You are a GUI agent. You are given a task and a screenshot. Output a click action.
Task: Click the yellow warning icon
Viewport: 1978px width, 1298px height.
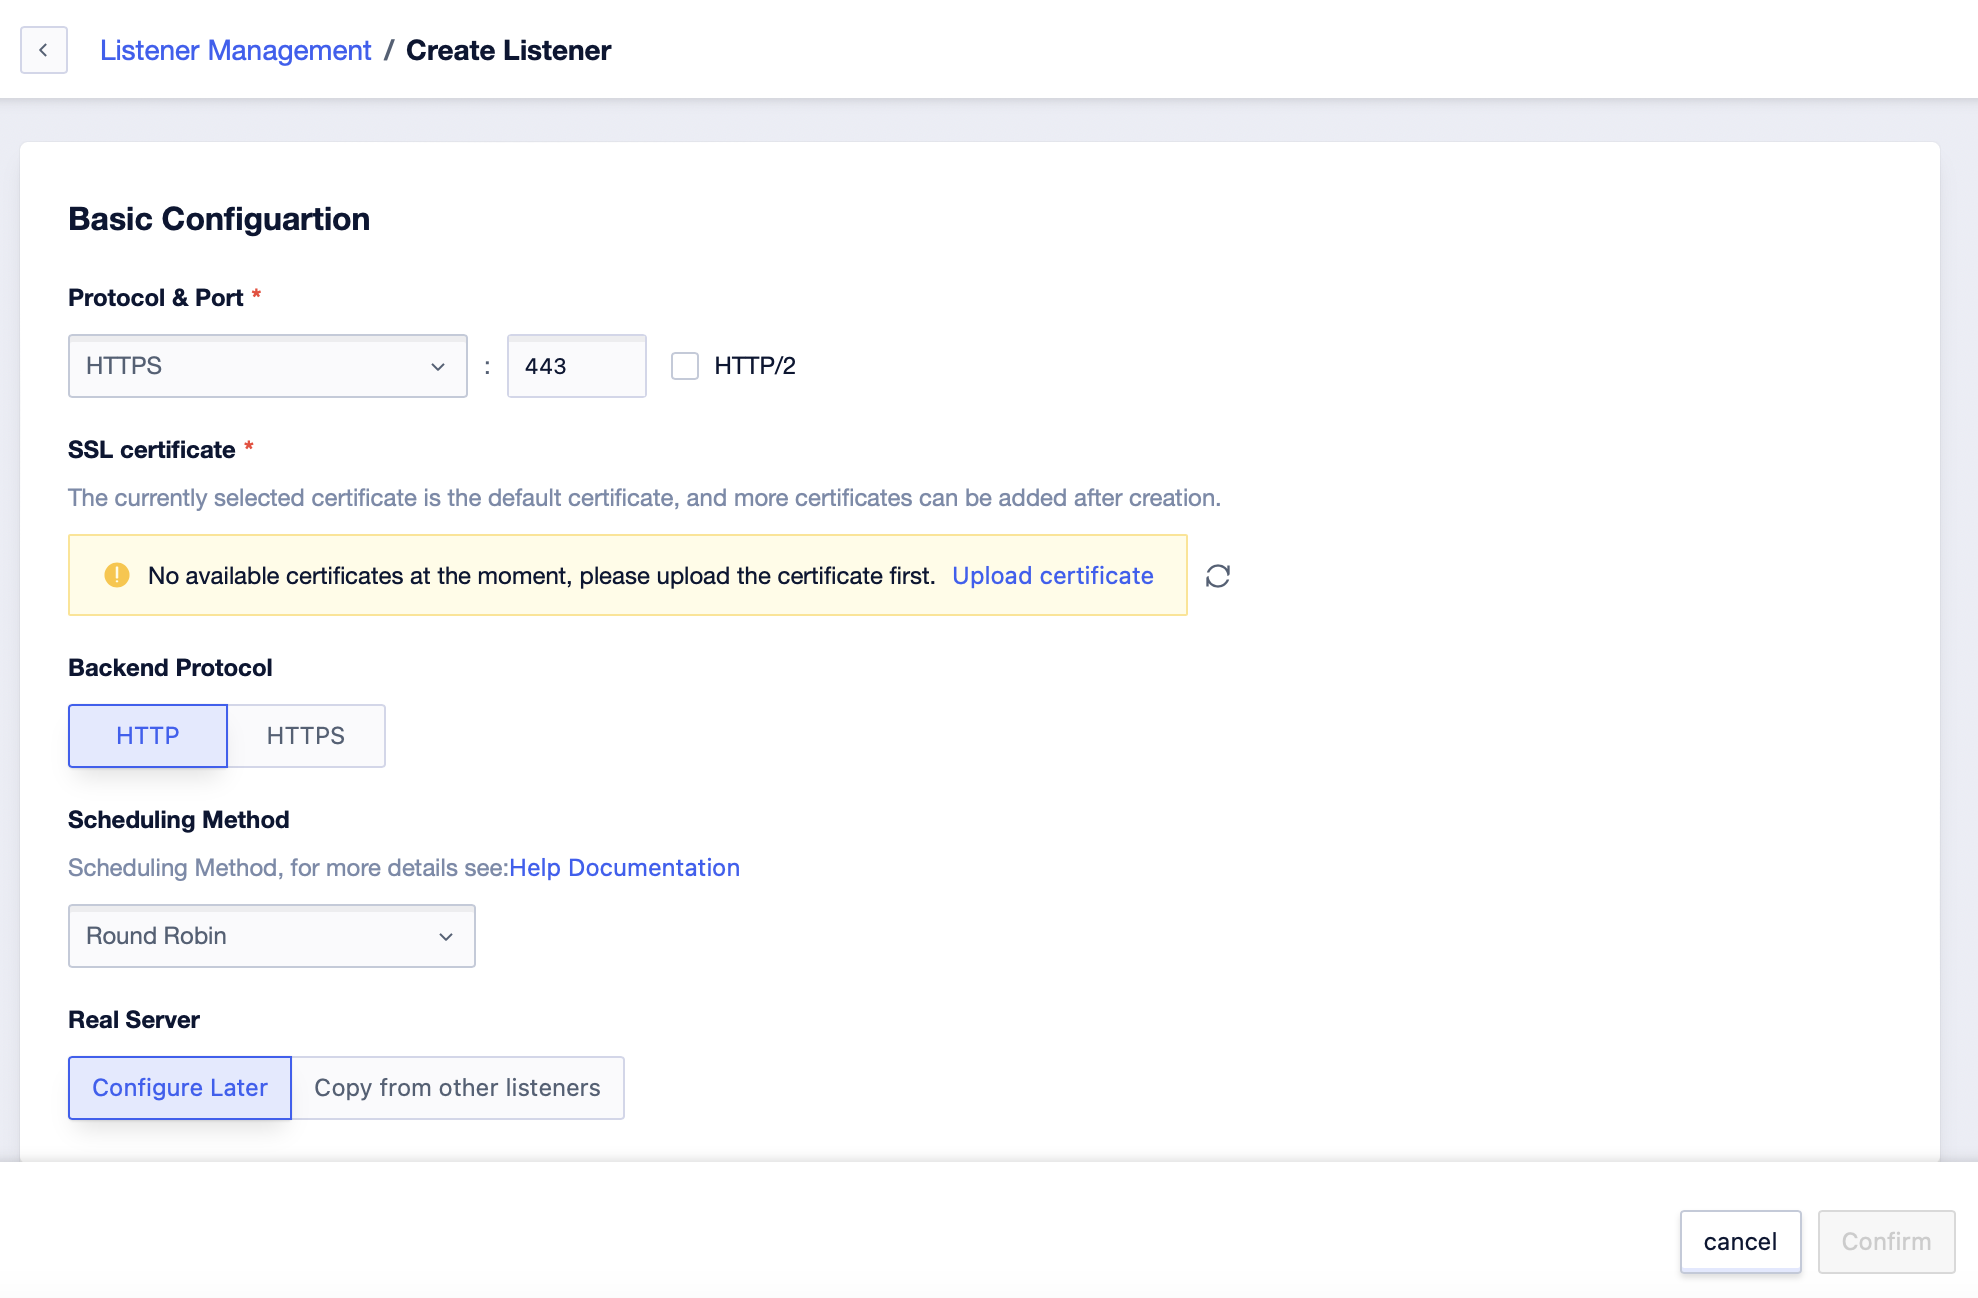[117, 575]
